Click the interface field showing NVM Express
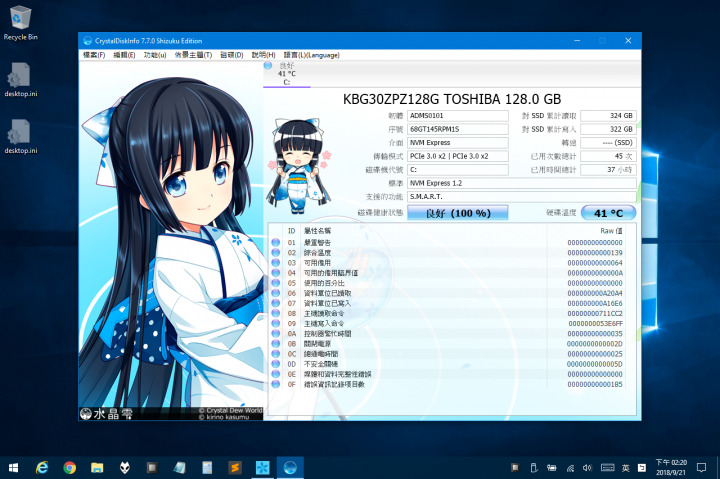The height and width of the screenshot is (479, 720). [x=458, y=143]
